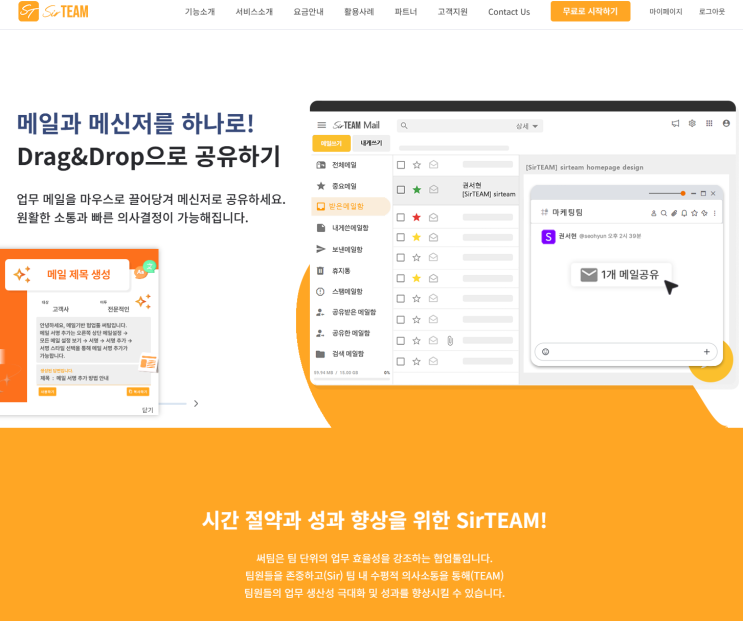Open the 고객지원 menu

(453, 12)
